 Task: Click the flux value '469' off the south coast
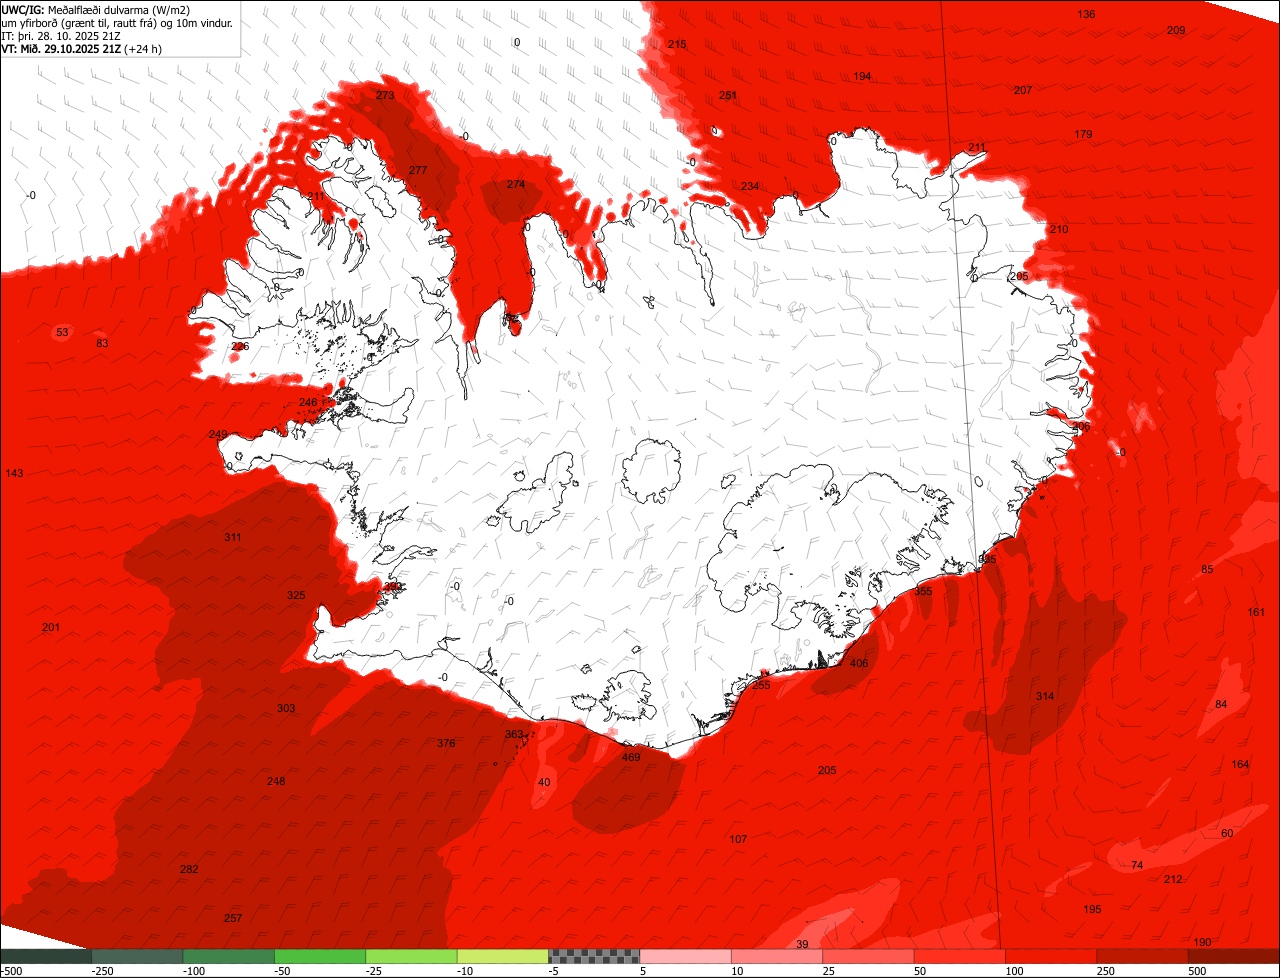click(631, 757)
